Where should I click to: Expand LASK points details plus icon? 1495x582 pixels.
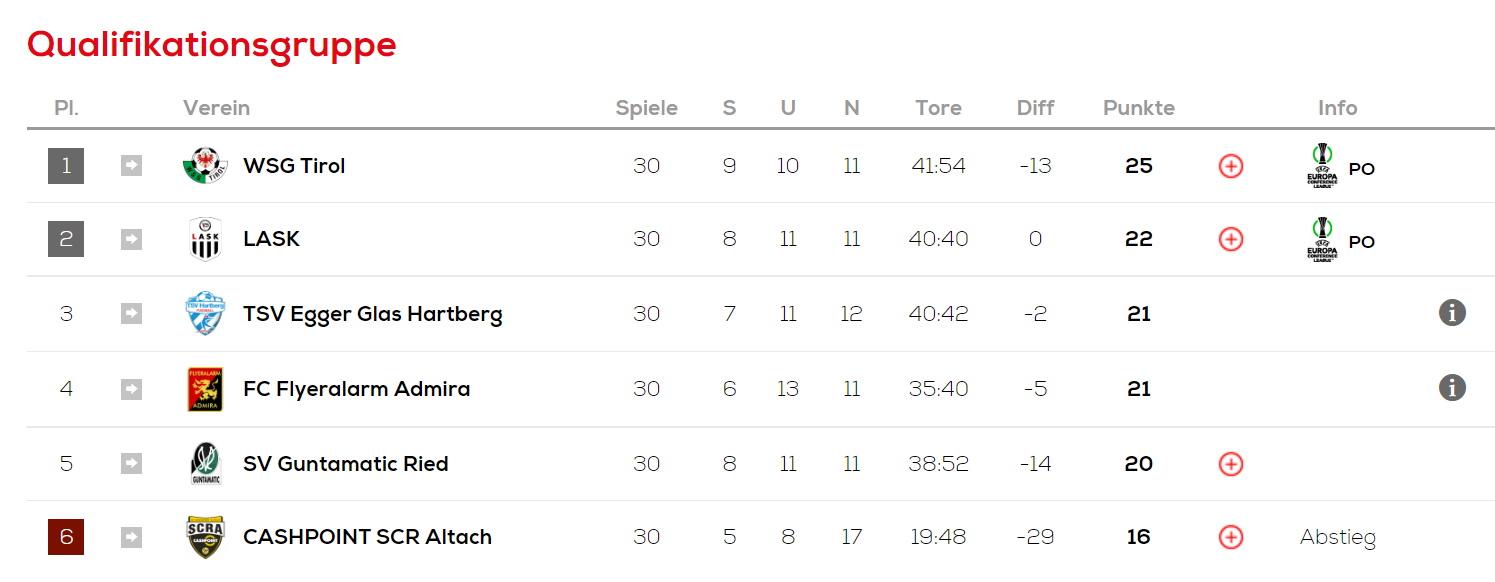[1231, 239]
